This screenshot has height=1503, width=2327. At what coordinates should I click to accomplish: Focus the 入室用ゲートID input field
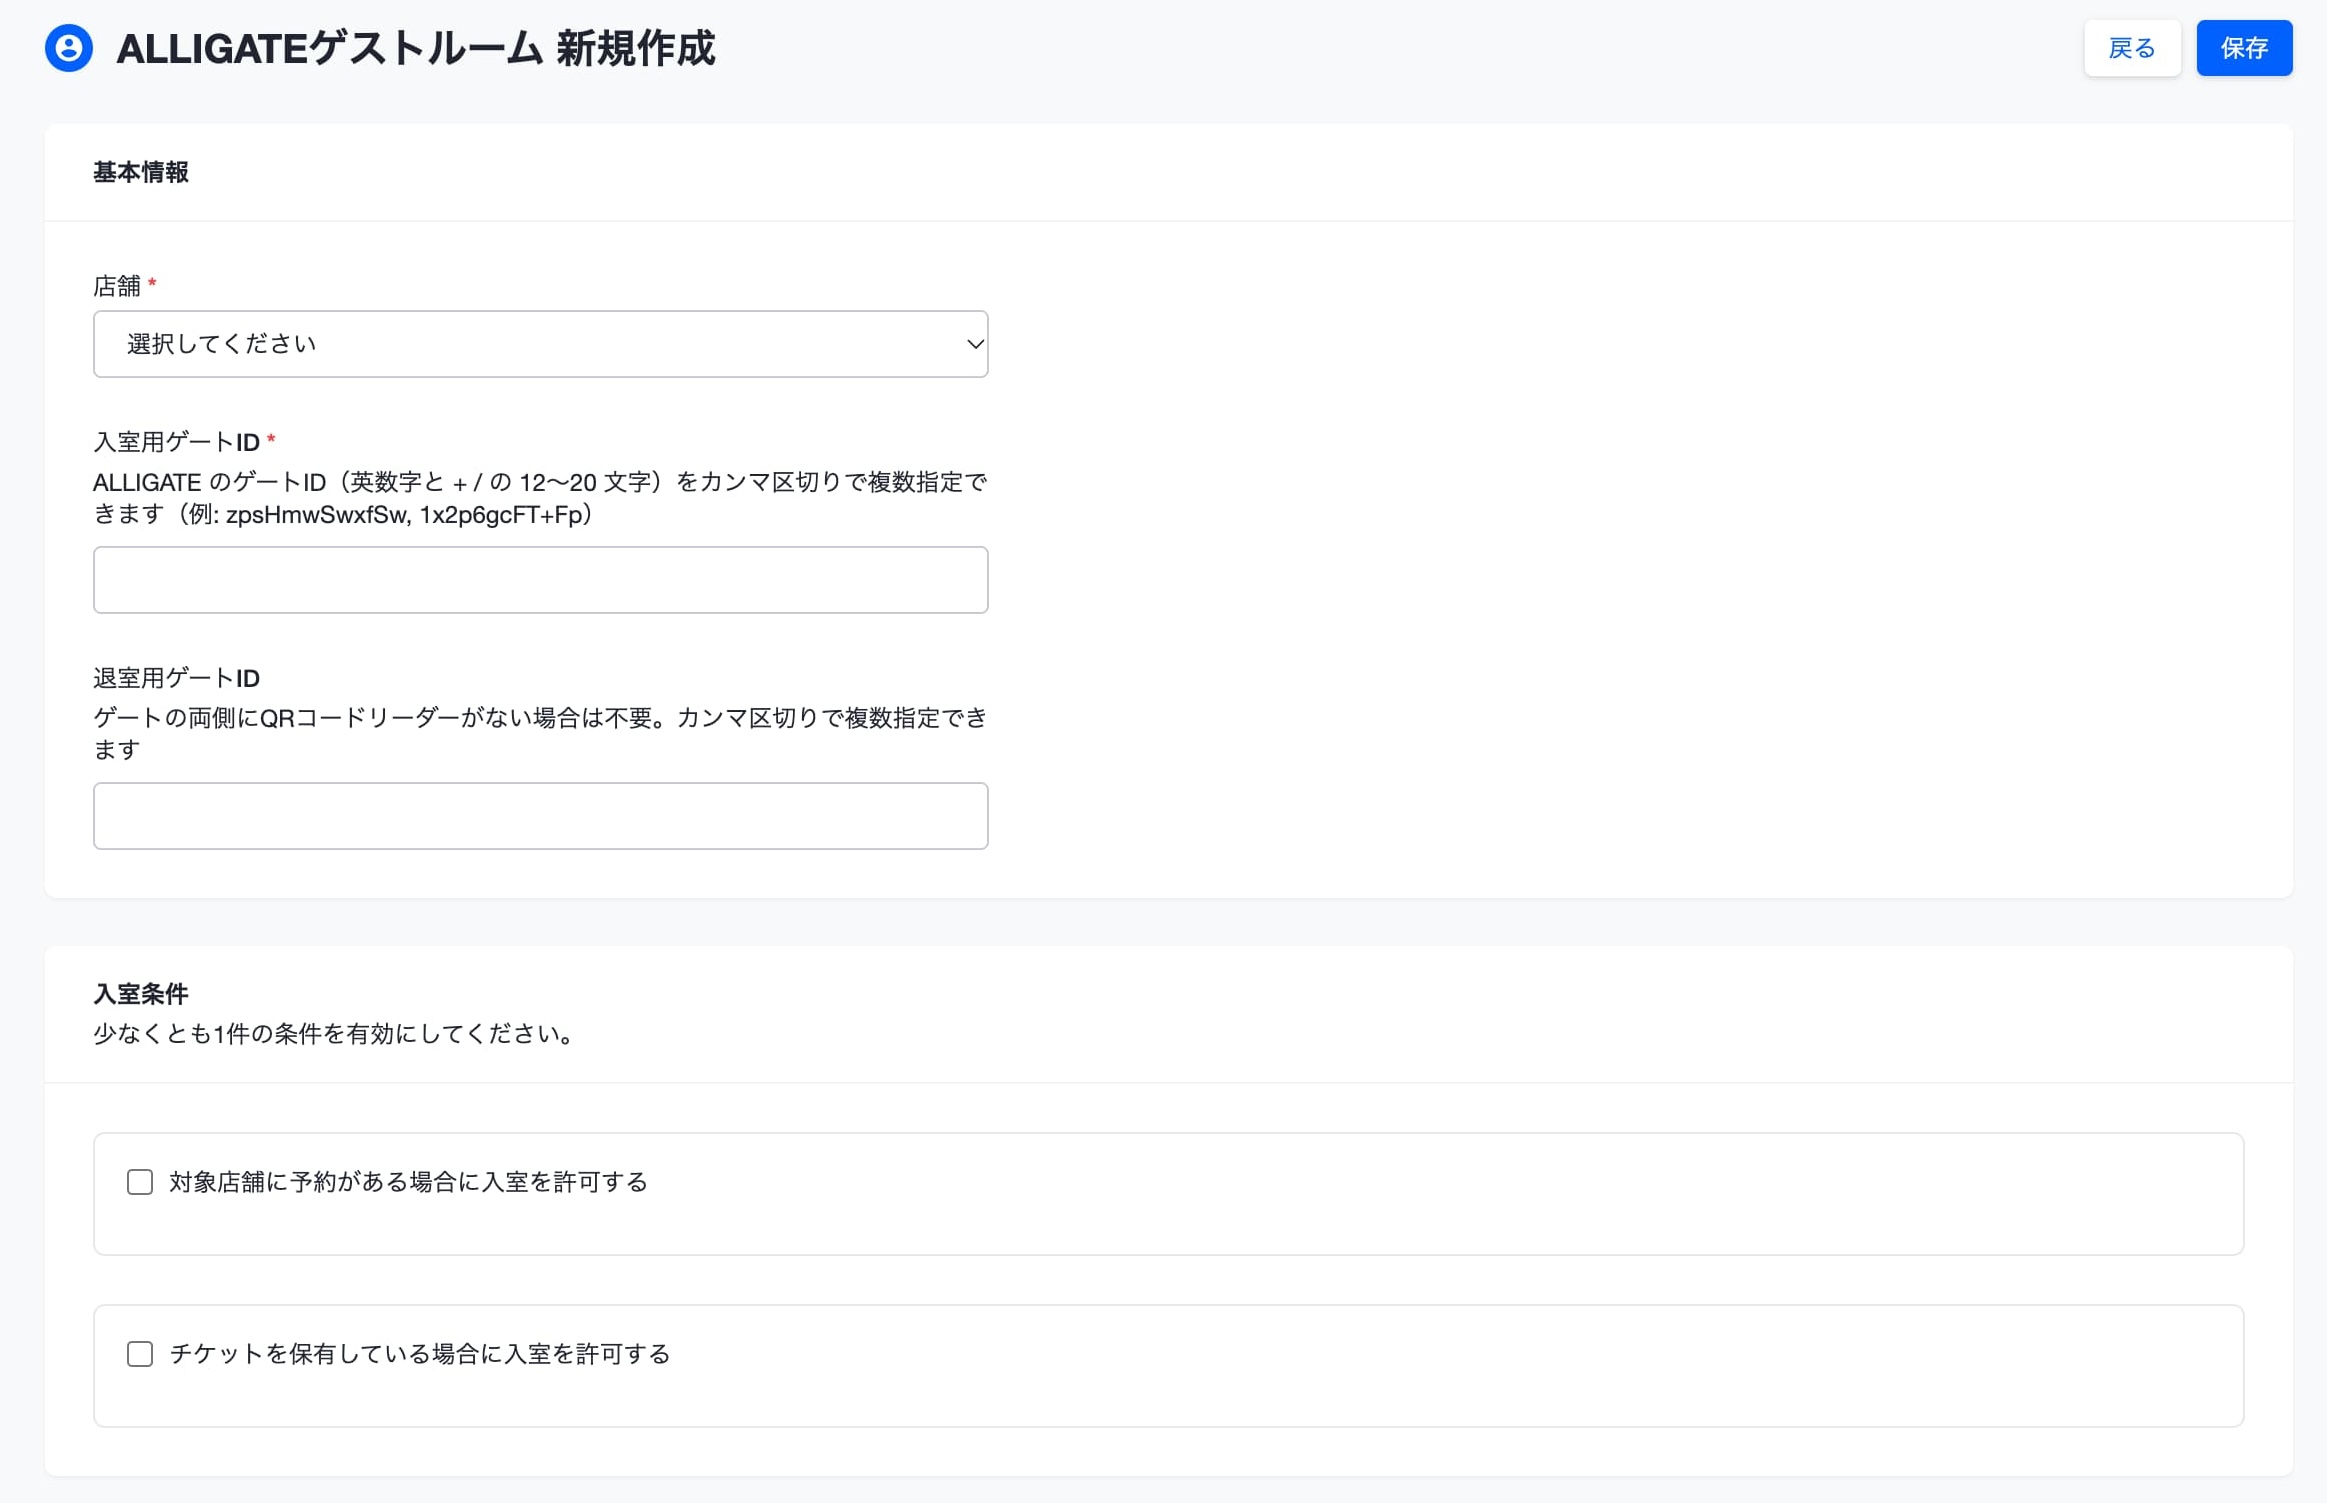pyautogui.click(x=540, y=580)
